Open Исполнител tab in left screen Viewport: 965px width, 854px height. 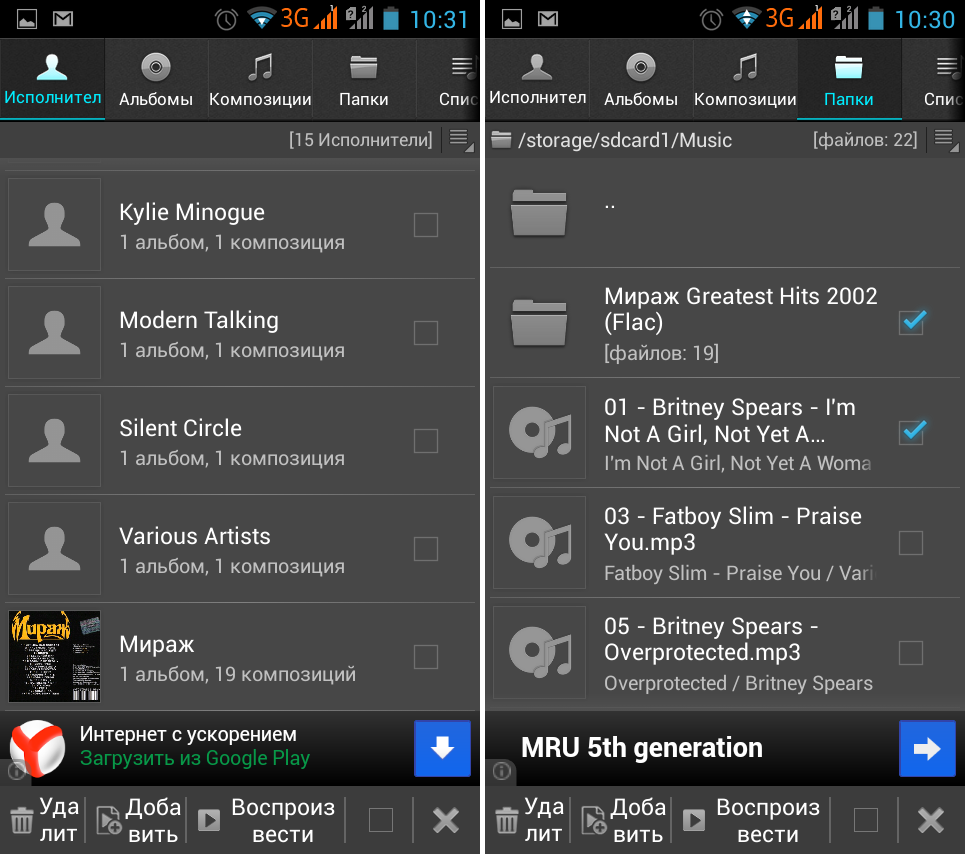52,79
